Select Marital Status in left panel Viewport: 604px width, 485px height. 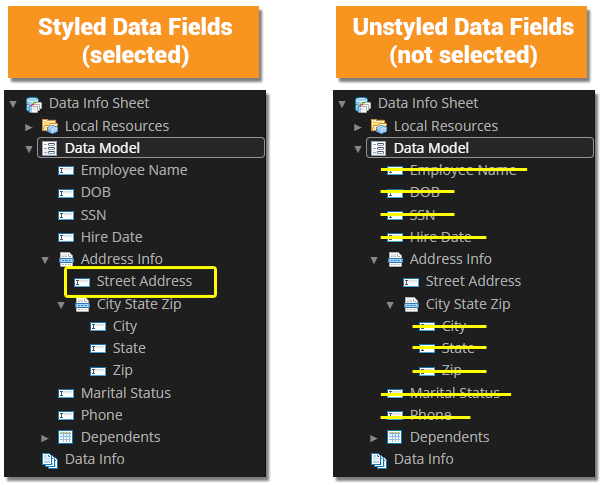(125, 393)
